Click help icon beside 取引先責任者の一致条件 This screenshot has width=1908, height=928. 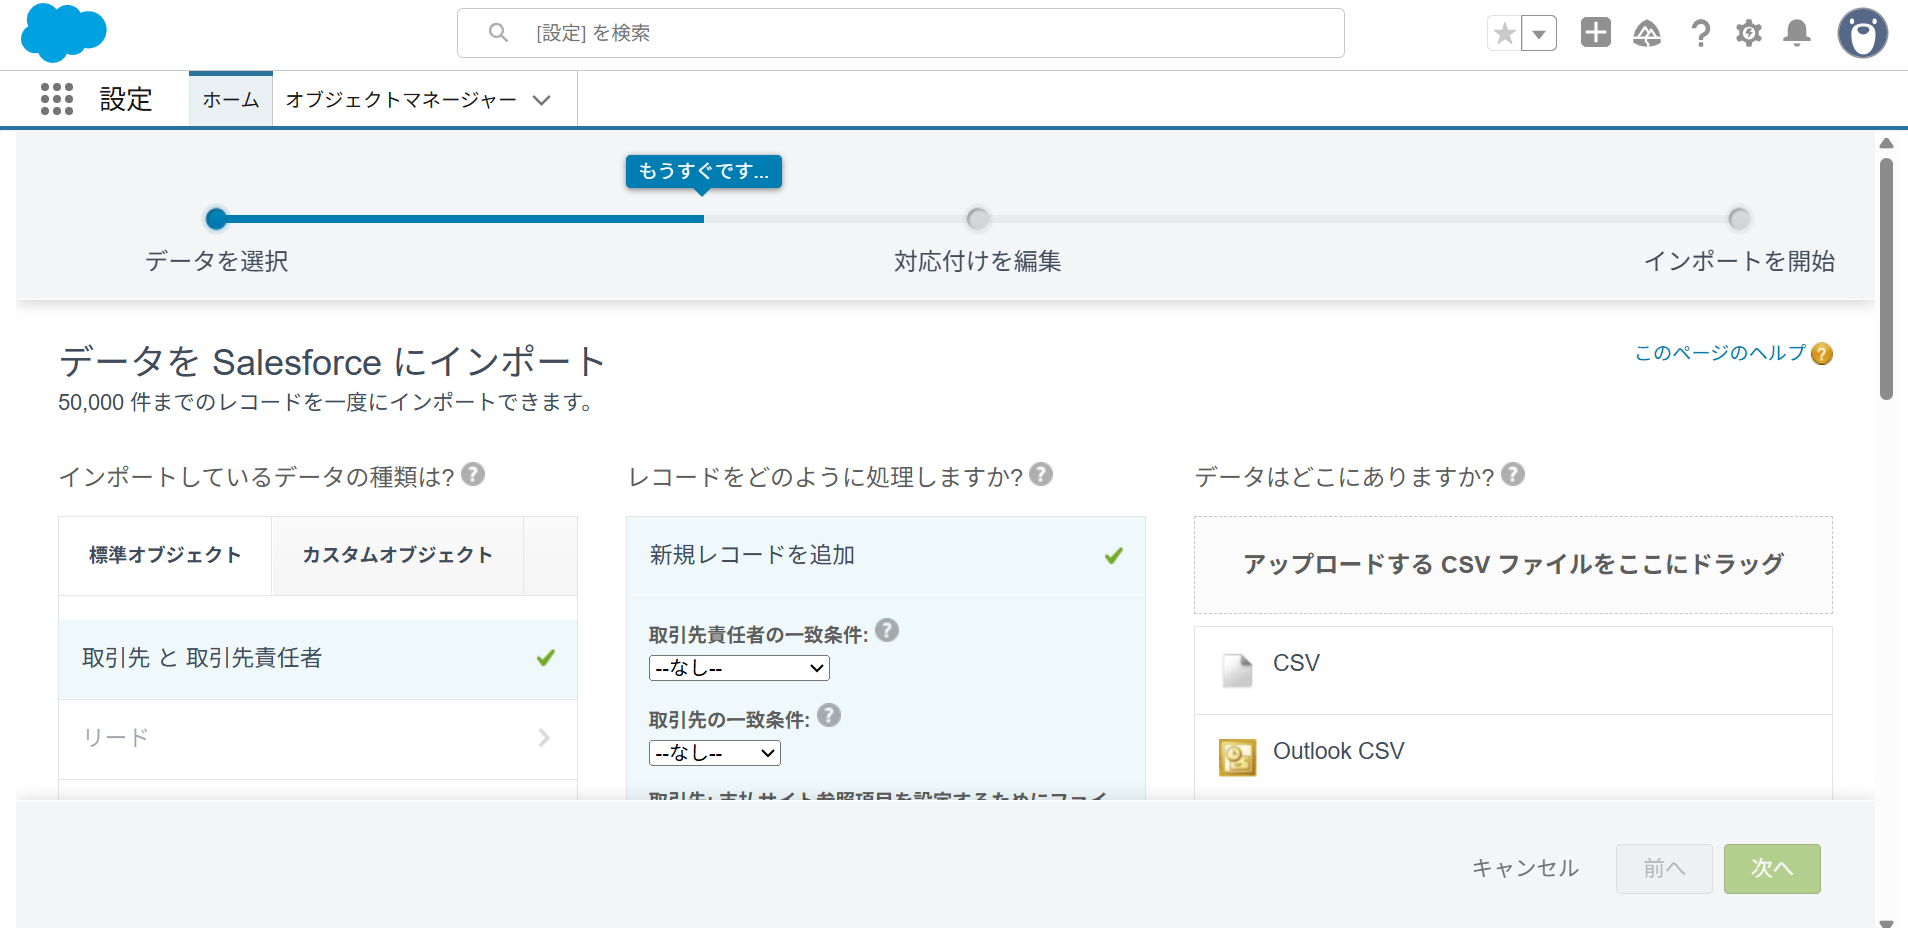pos(887,630)
